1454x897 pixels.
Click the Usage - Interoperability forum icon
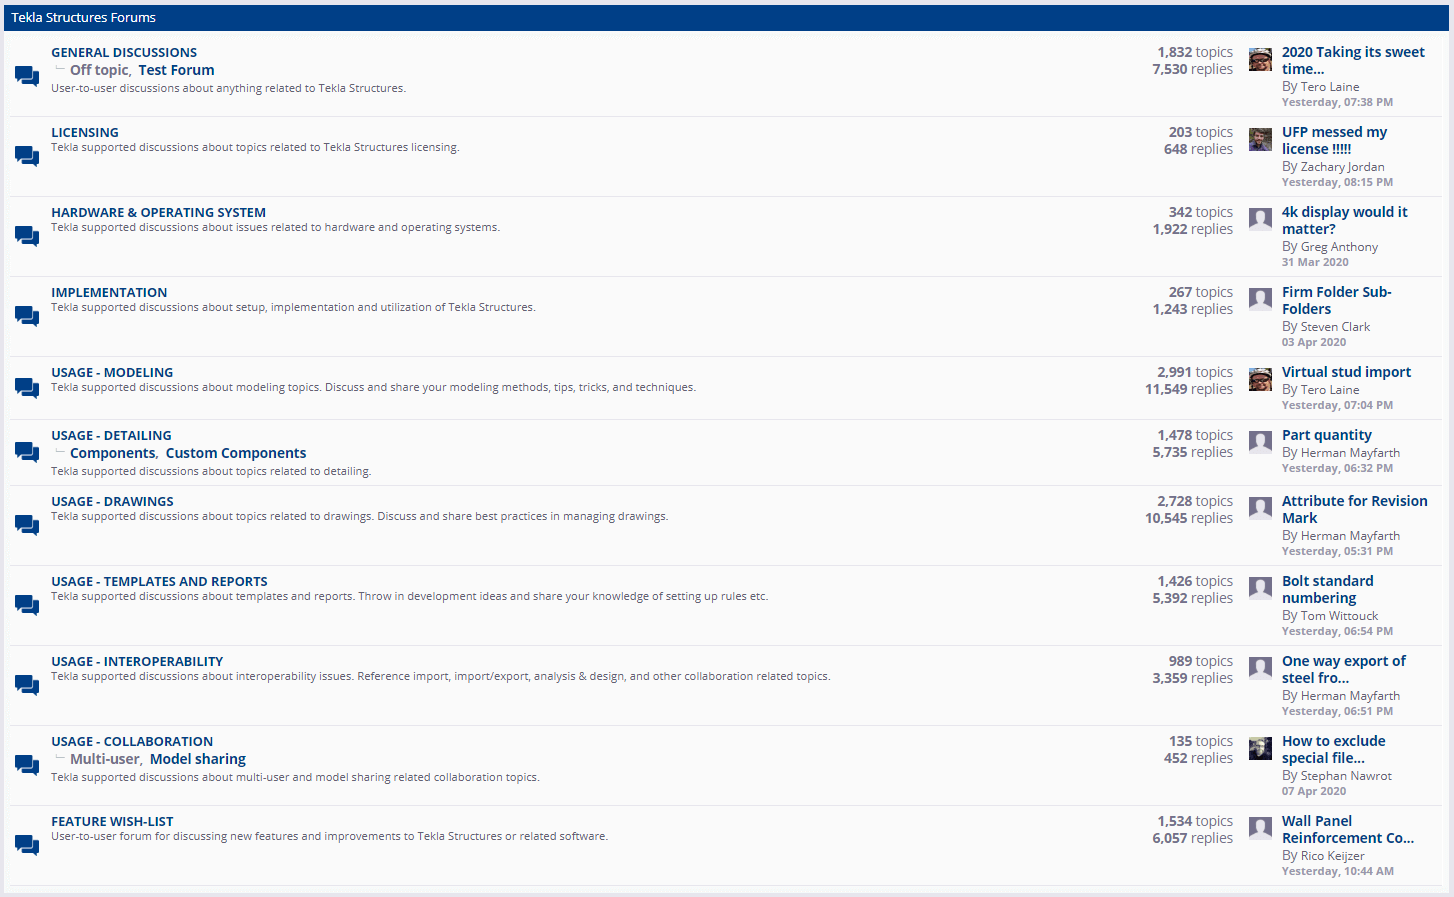click(27, 685)
